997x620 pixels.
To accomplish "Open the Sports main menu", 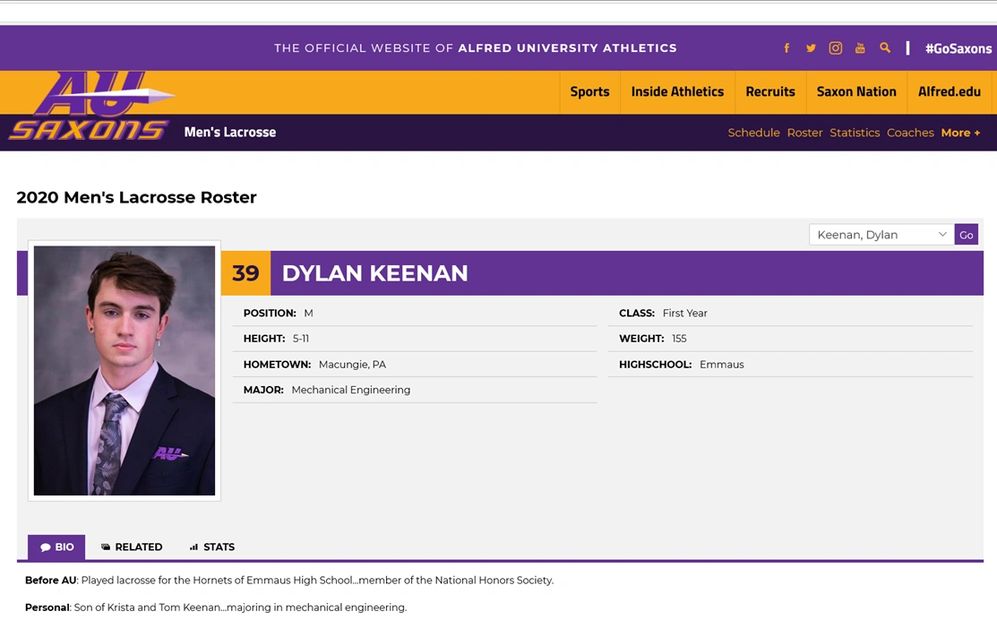I will click(x=589, y=92).
